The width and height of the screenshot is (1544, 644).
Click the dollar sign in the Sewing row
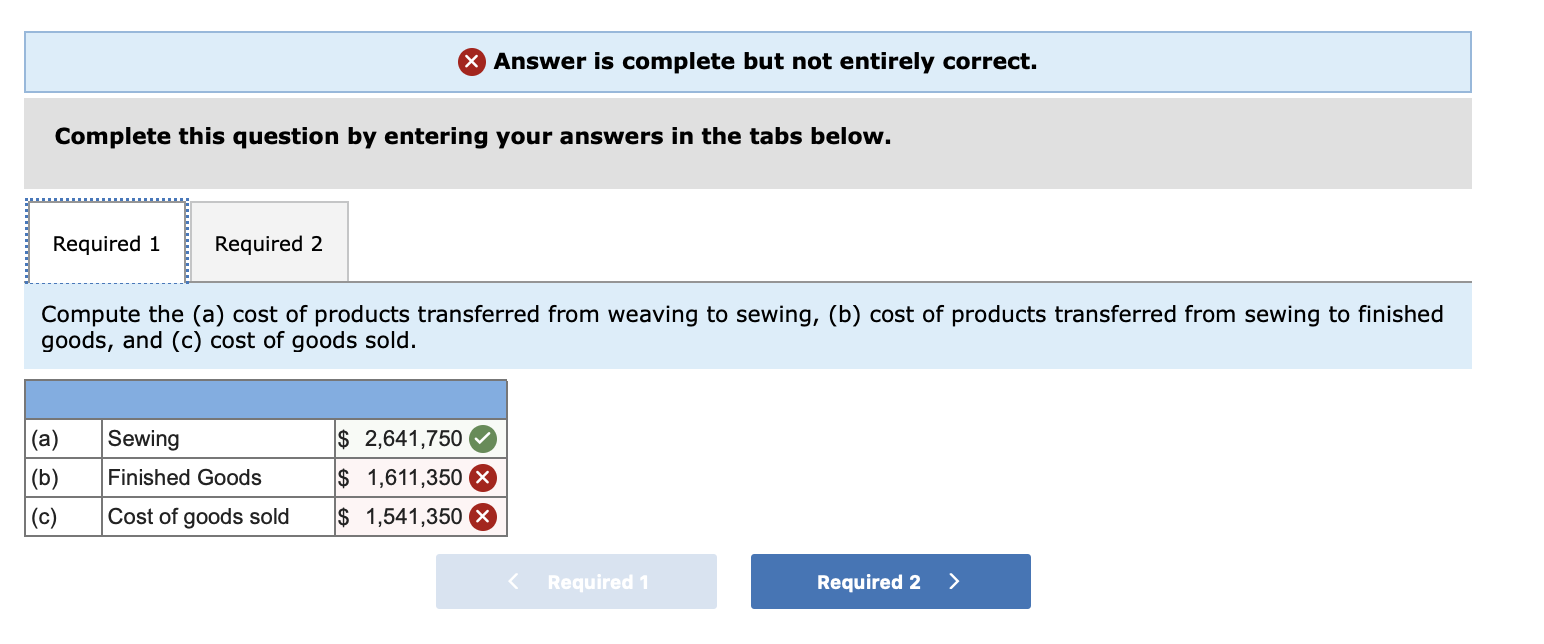click(341, 438)
